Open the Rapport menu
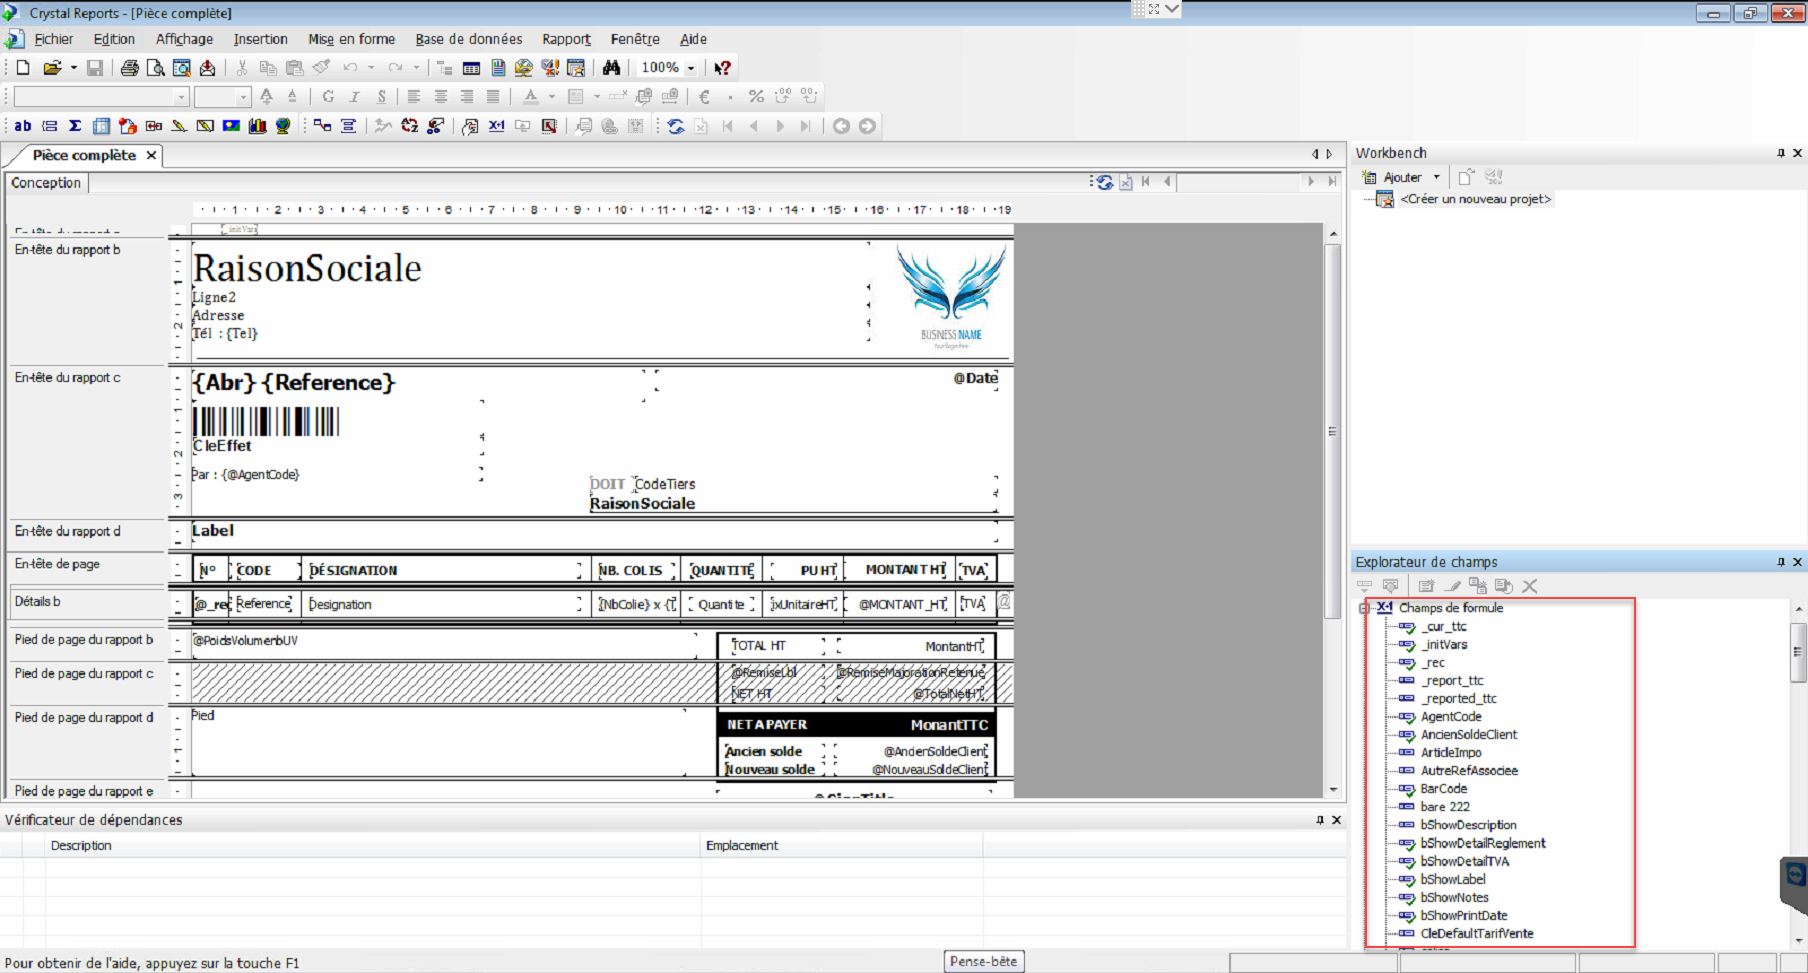The width and height of the screenshot is (1808, 973). 565,39
